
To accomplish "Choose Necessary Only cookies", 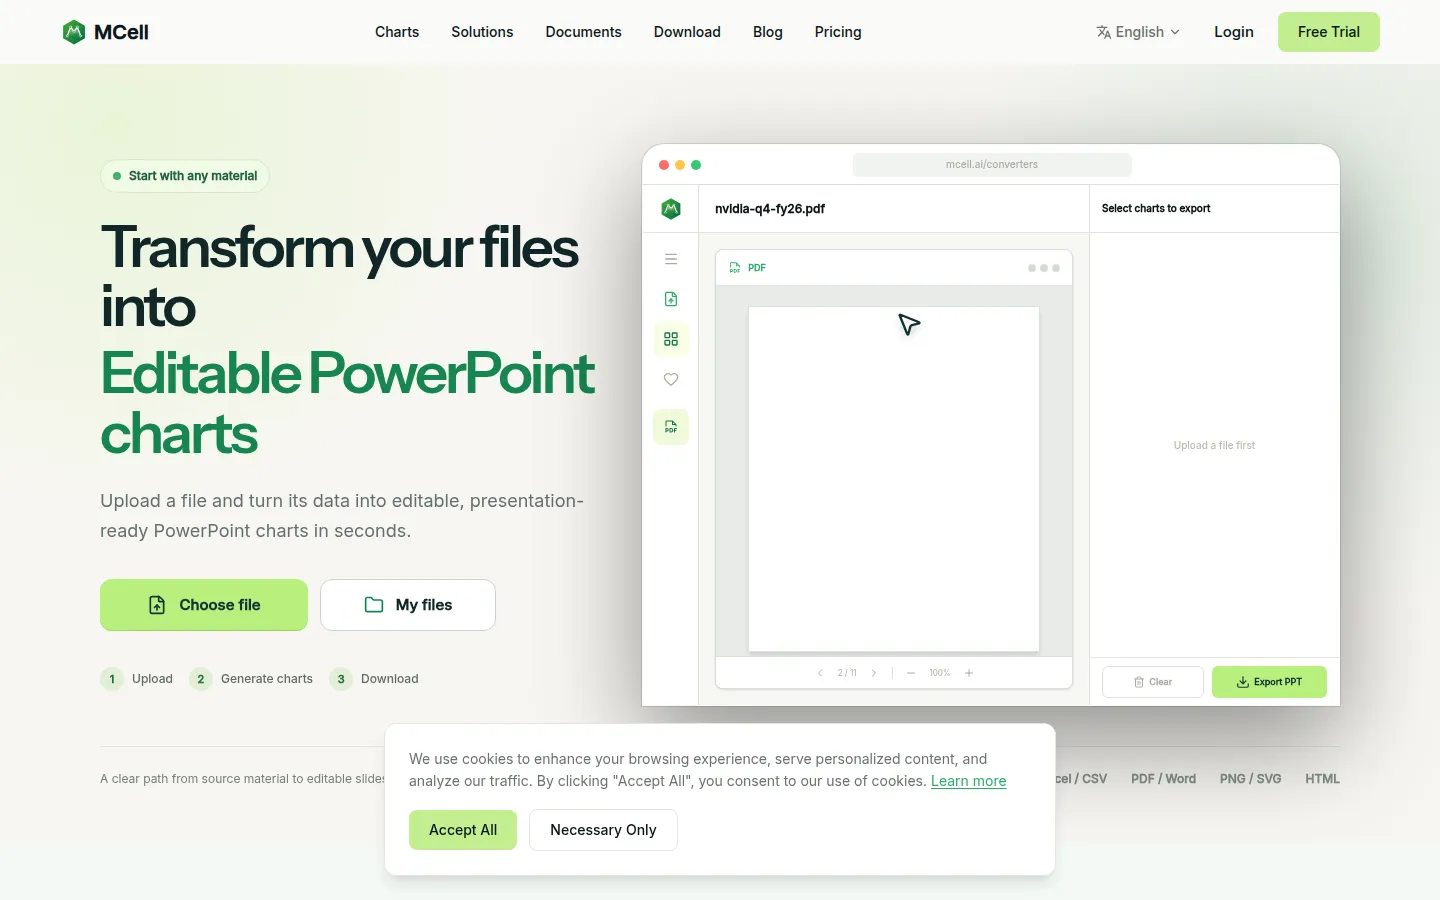I will [603, 830].
